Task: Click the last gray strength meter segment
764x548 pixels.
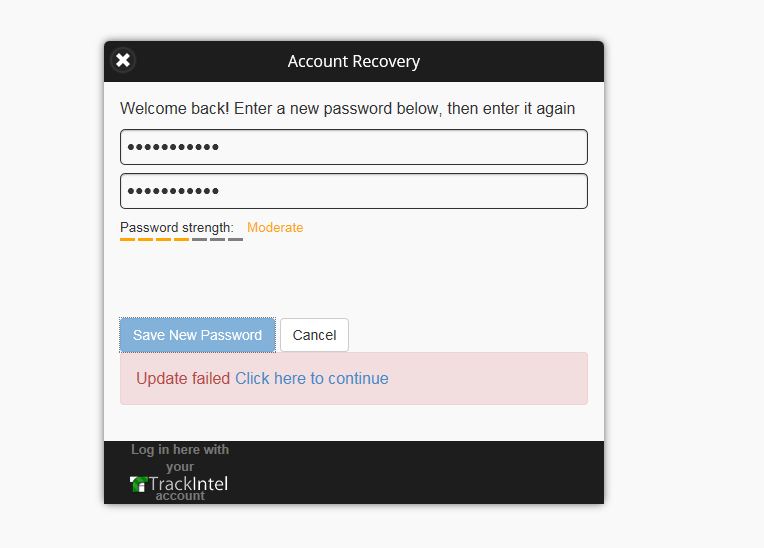Action: [235, 240]
